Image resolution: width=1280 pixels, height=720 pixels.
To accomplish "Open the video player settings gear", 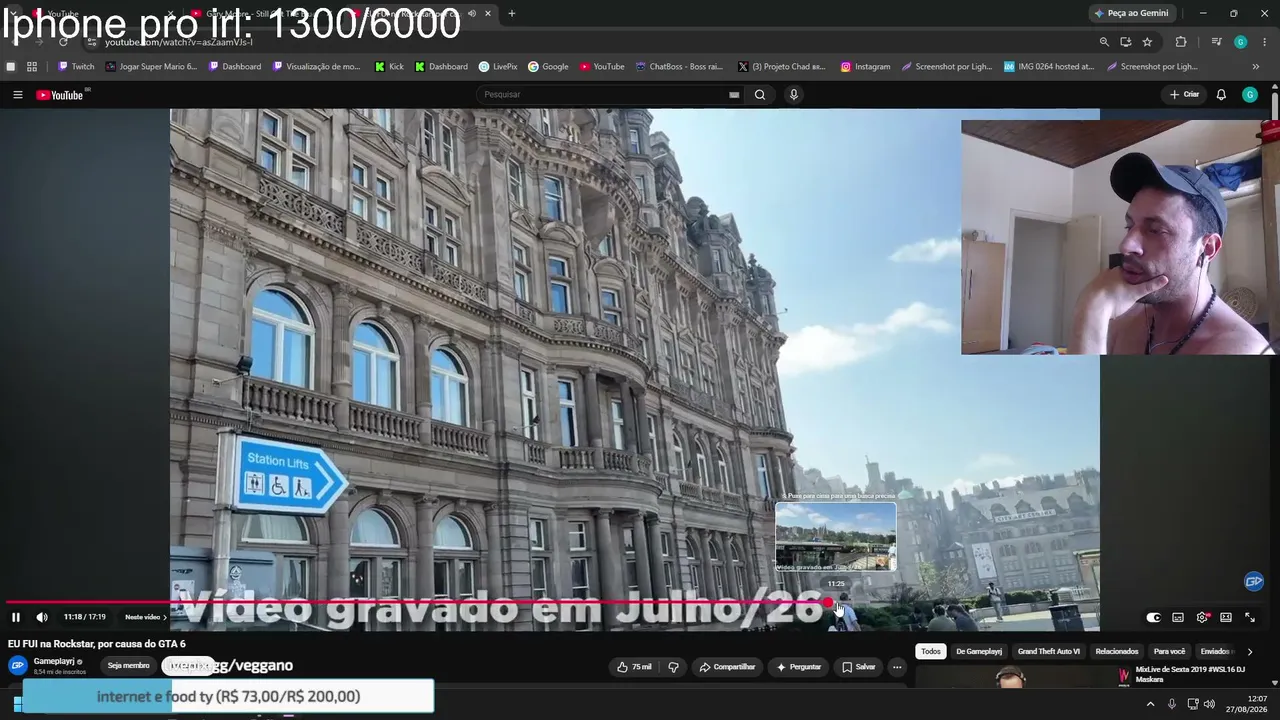I will click(1202, 618).
